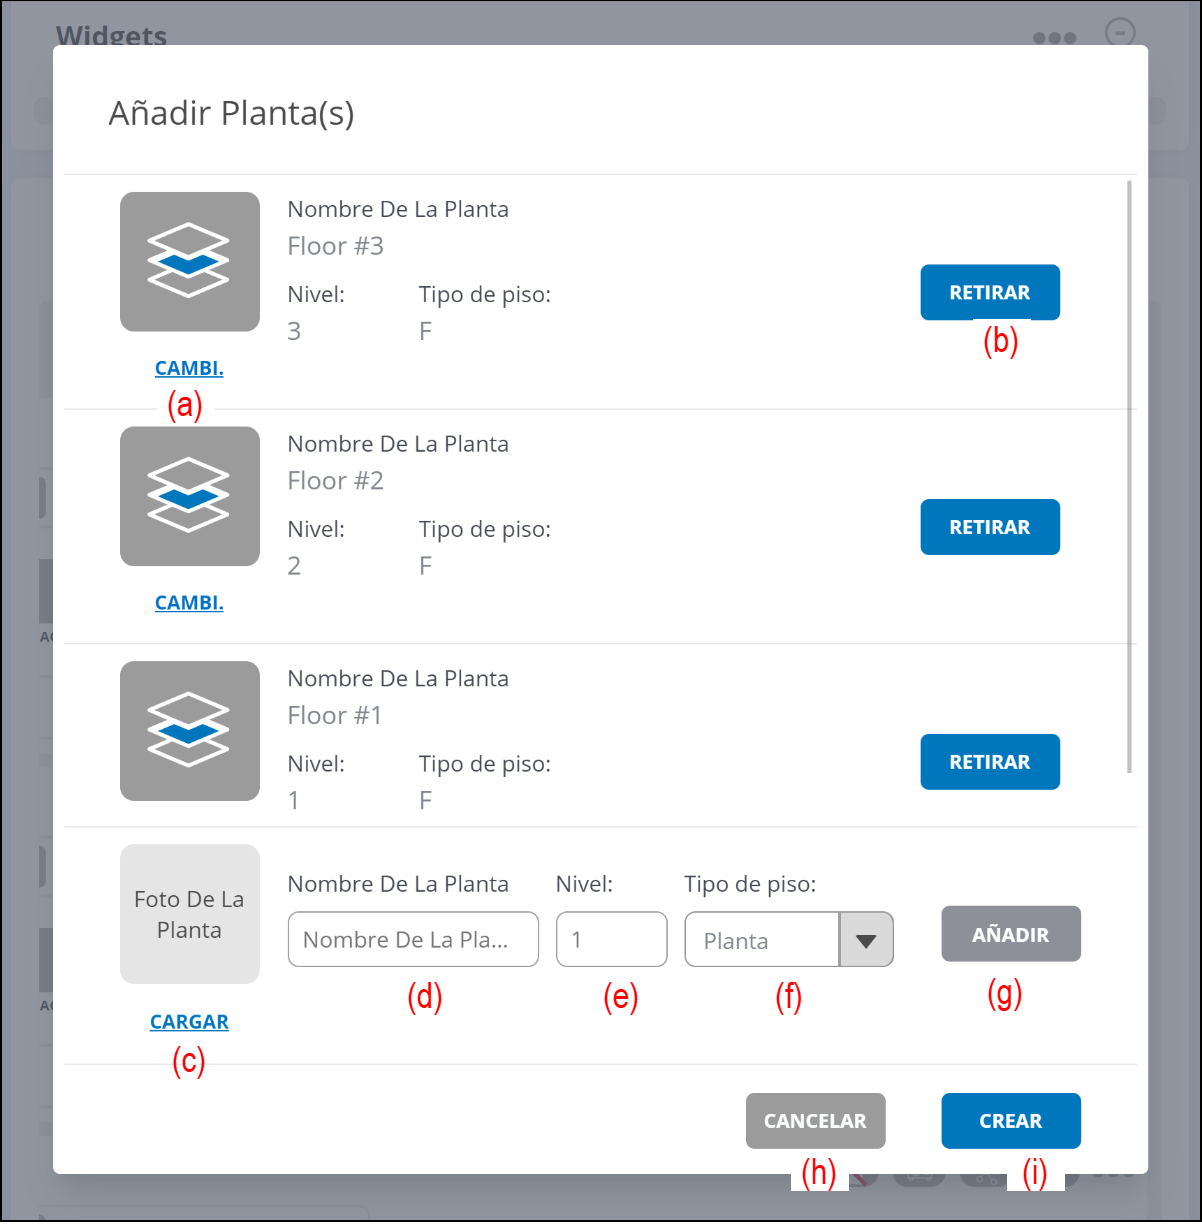The image size is (1202, 1224).
Task: Click the Planta combo box field
Action: (761, 940)
